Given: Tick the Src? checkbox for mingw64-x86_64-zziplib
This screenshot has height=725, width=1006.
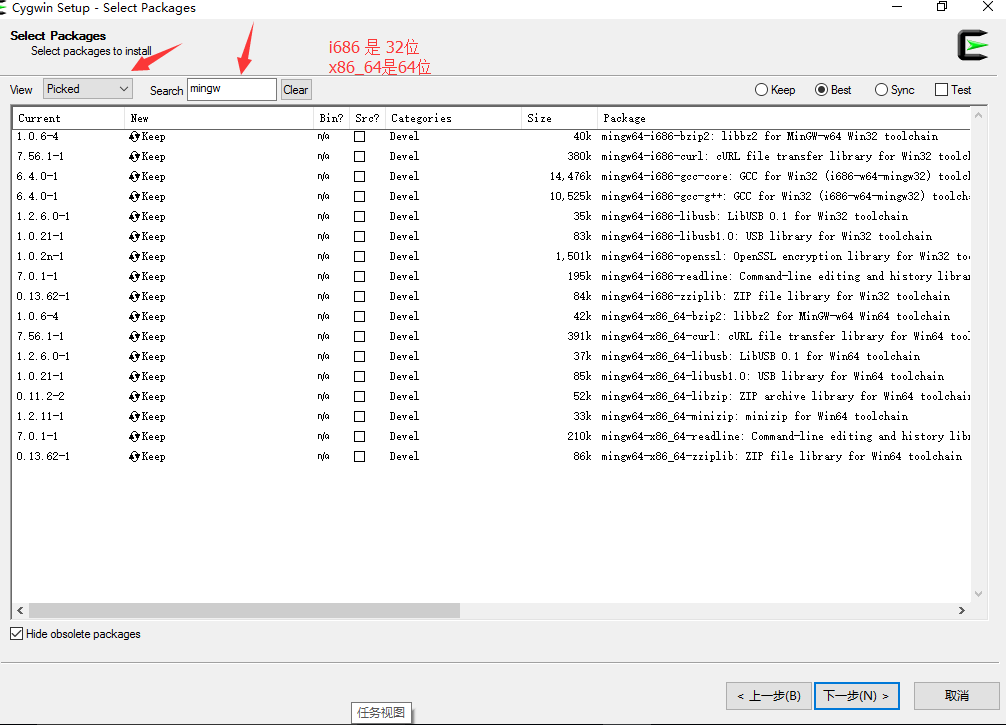Looking at the screenshot, I should pyautogui.click(x=360, y=457).
